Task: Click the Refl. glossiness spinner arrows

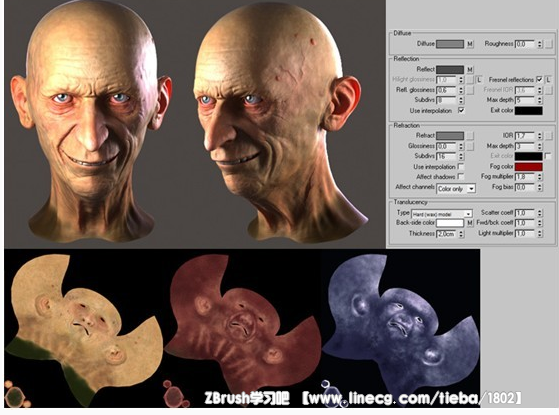Action: pyautogui.click(x=461, y=90)
